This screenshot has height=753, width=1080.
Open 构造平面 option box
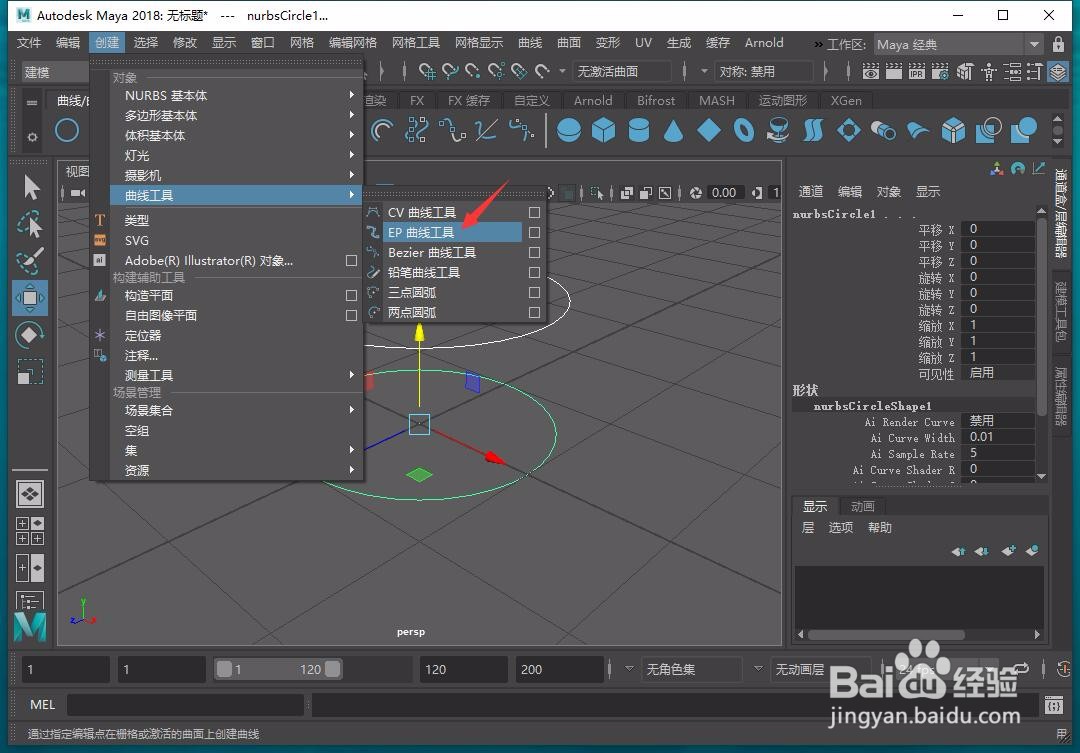tap(351, 295)
